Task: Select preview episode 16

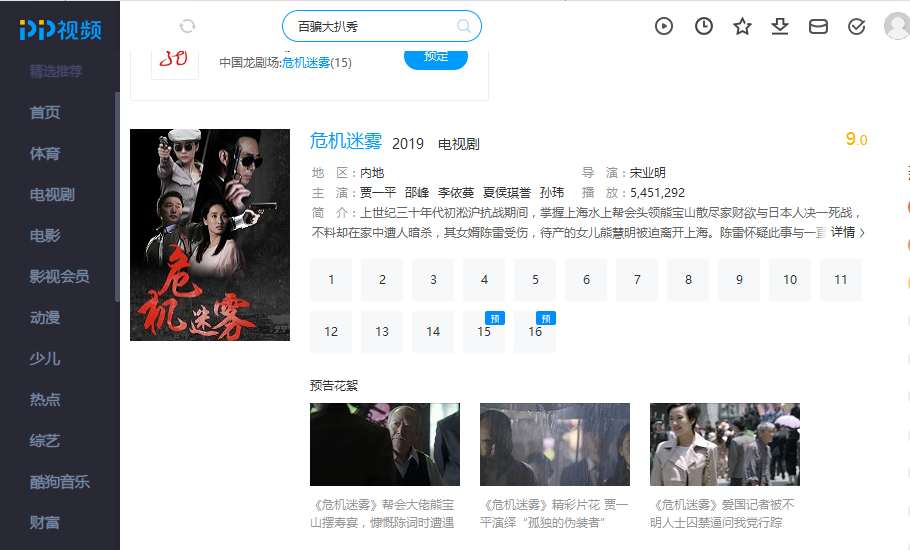Action: 535,332
